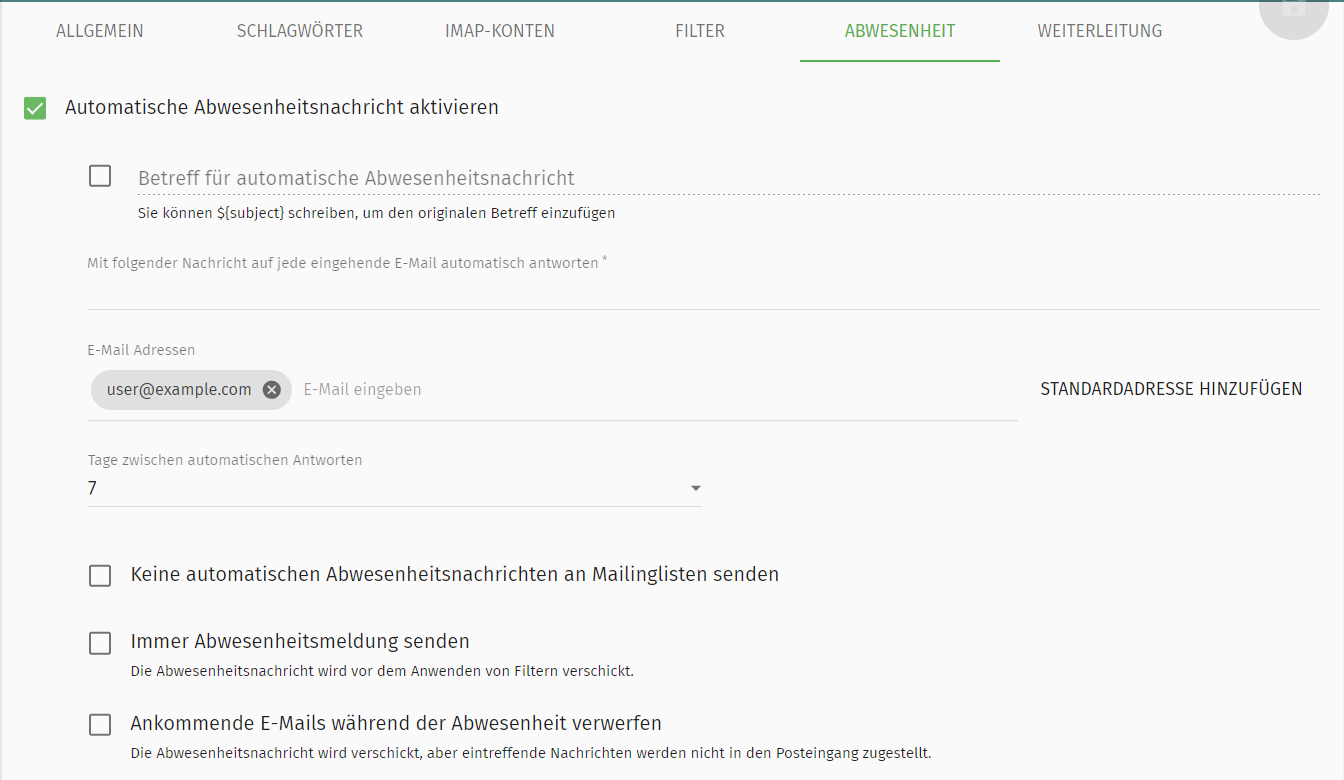
Task: Select the IMAP-Konten tab
Action: [x=500, y=31]
